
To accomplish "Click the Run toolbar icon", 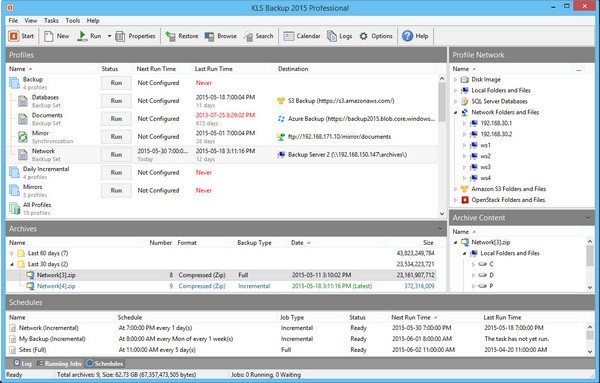I will pyautogui.click(x=82, y=36).
